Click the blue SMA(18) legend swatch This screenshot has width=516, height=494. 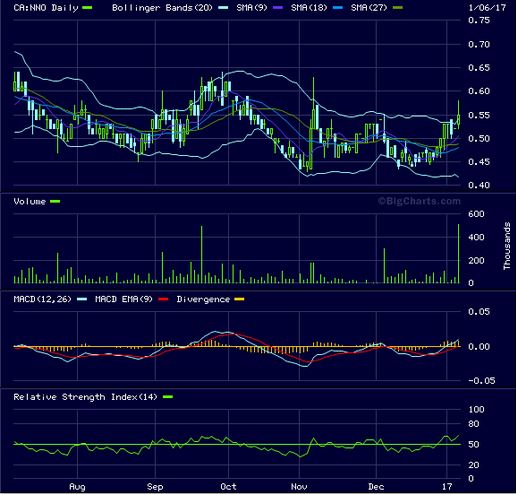point(338,8)
